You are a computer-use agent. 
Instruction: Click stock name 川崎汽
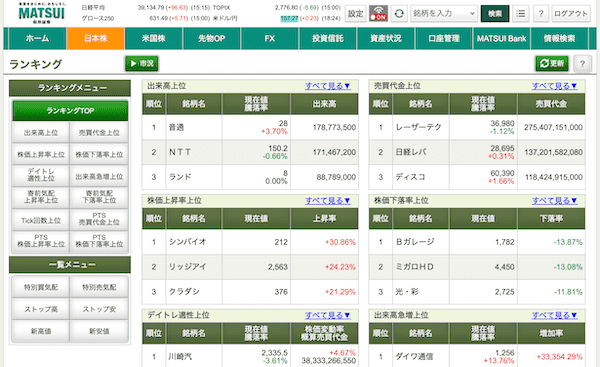[180, 357]
